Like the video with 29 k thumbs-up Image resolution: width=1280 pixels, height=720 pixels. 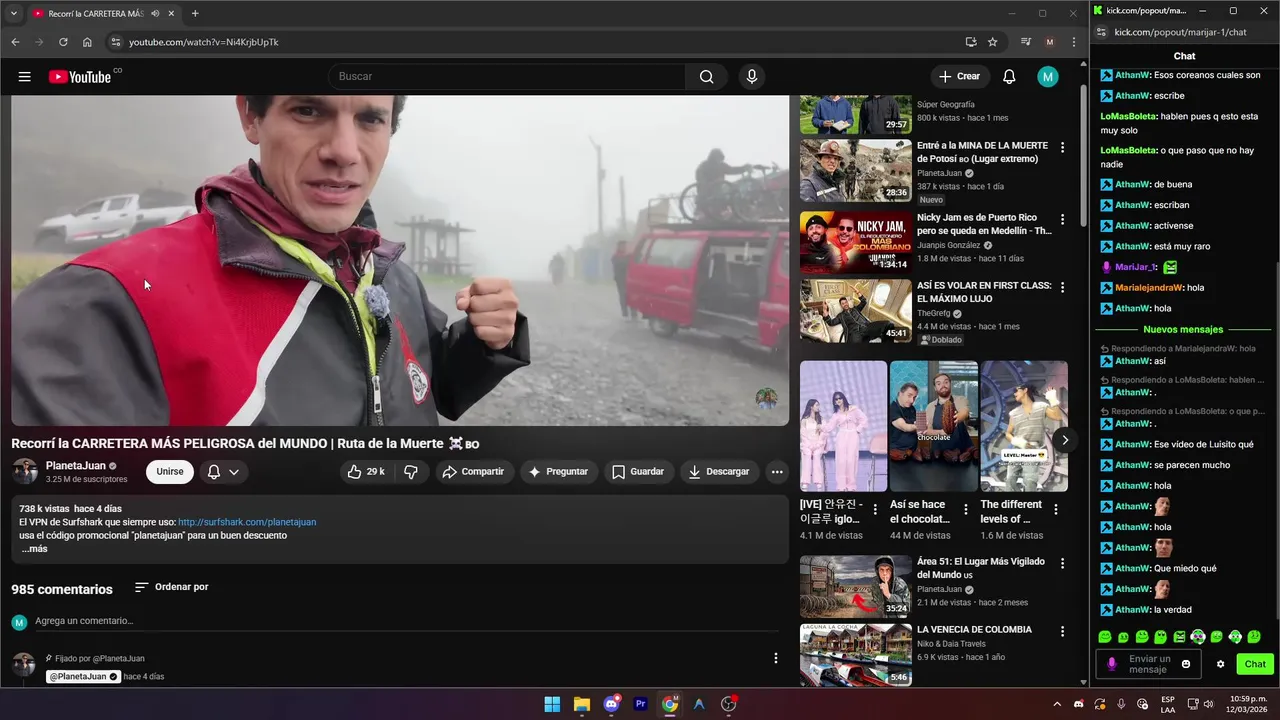pyautogui.click(x=366, y=472)
